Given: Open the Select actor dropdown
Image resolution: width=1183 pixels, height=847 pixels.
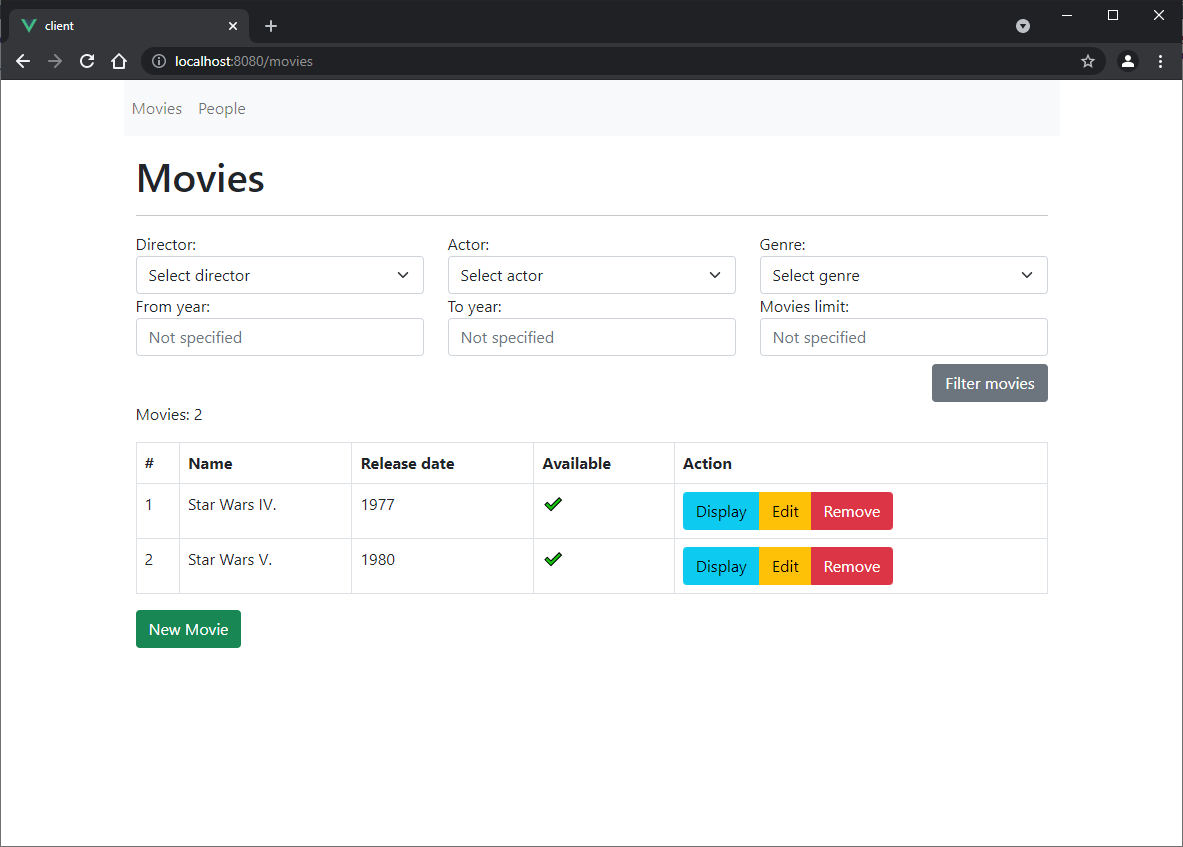Looking at the screenshot, I should (x=591, y=275).
